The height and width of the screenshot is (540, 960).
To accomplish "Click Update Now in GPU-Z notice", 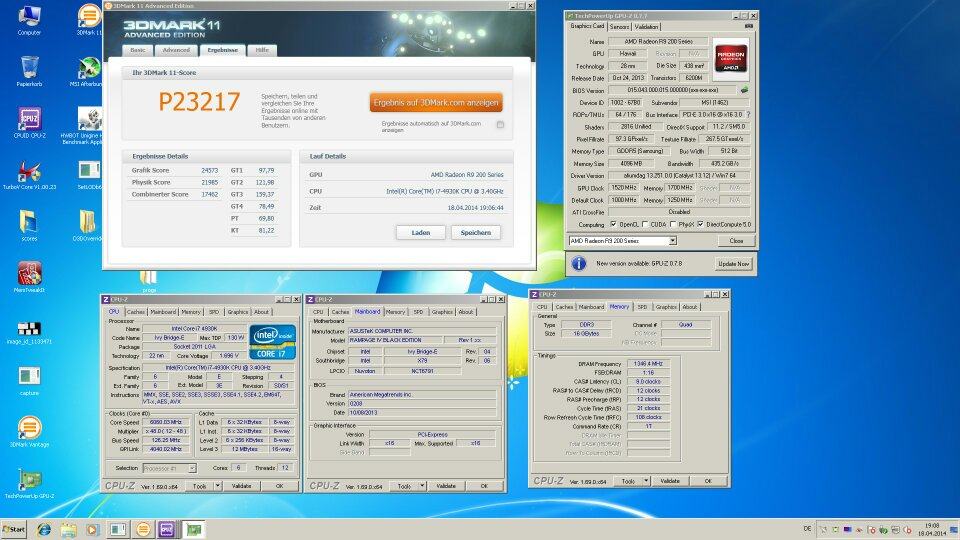I will 733,264.
